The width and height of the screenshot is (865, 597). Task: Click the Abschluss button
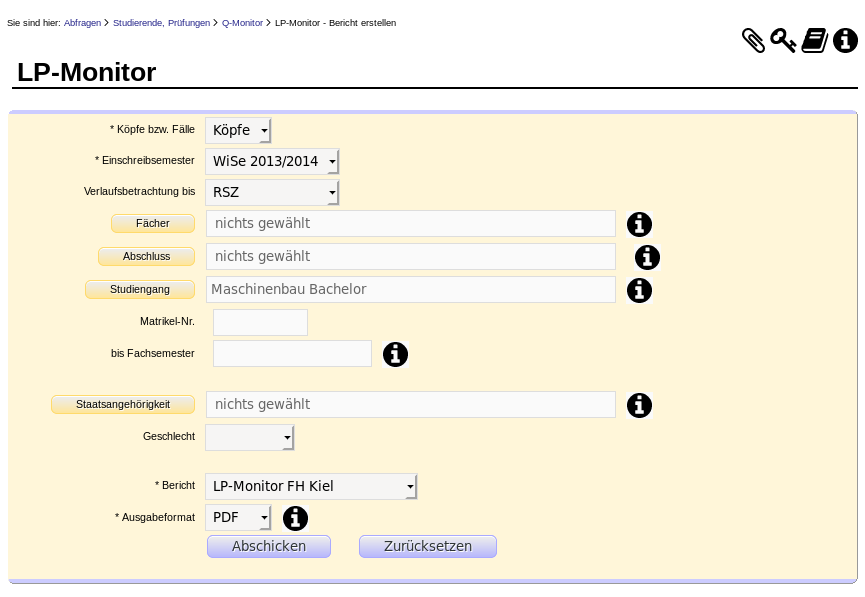146,257
